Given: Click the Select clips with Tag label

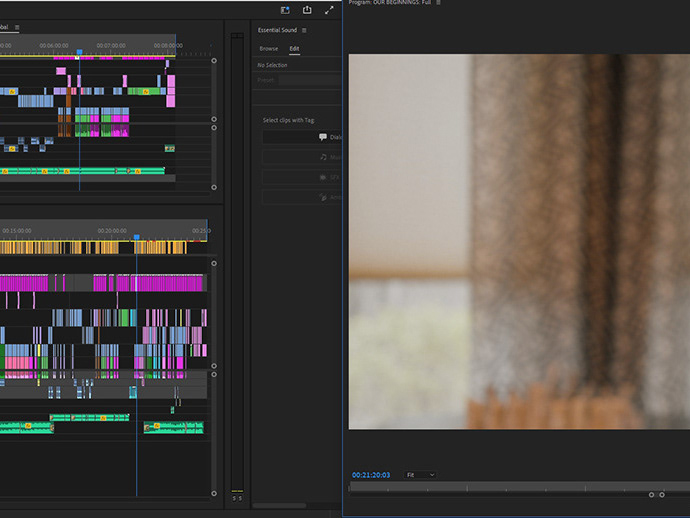Looking at the screenshot, I should [289, 120].
